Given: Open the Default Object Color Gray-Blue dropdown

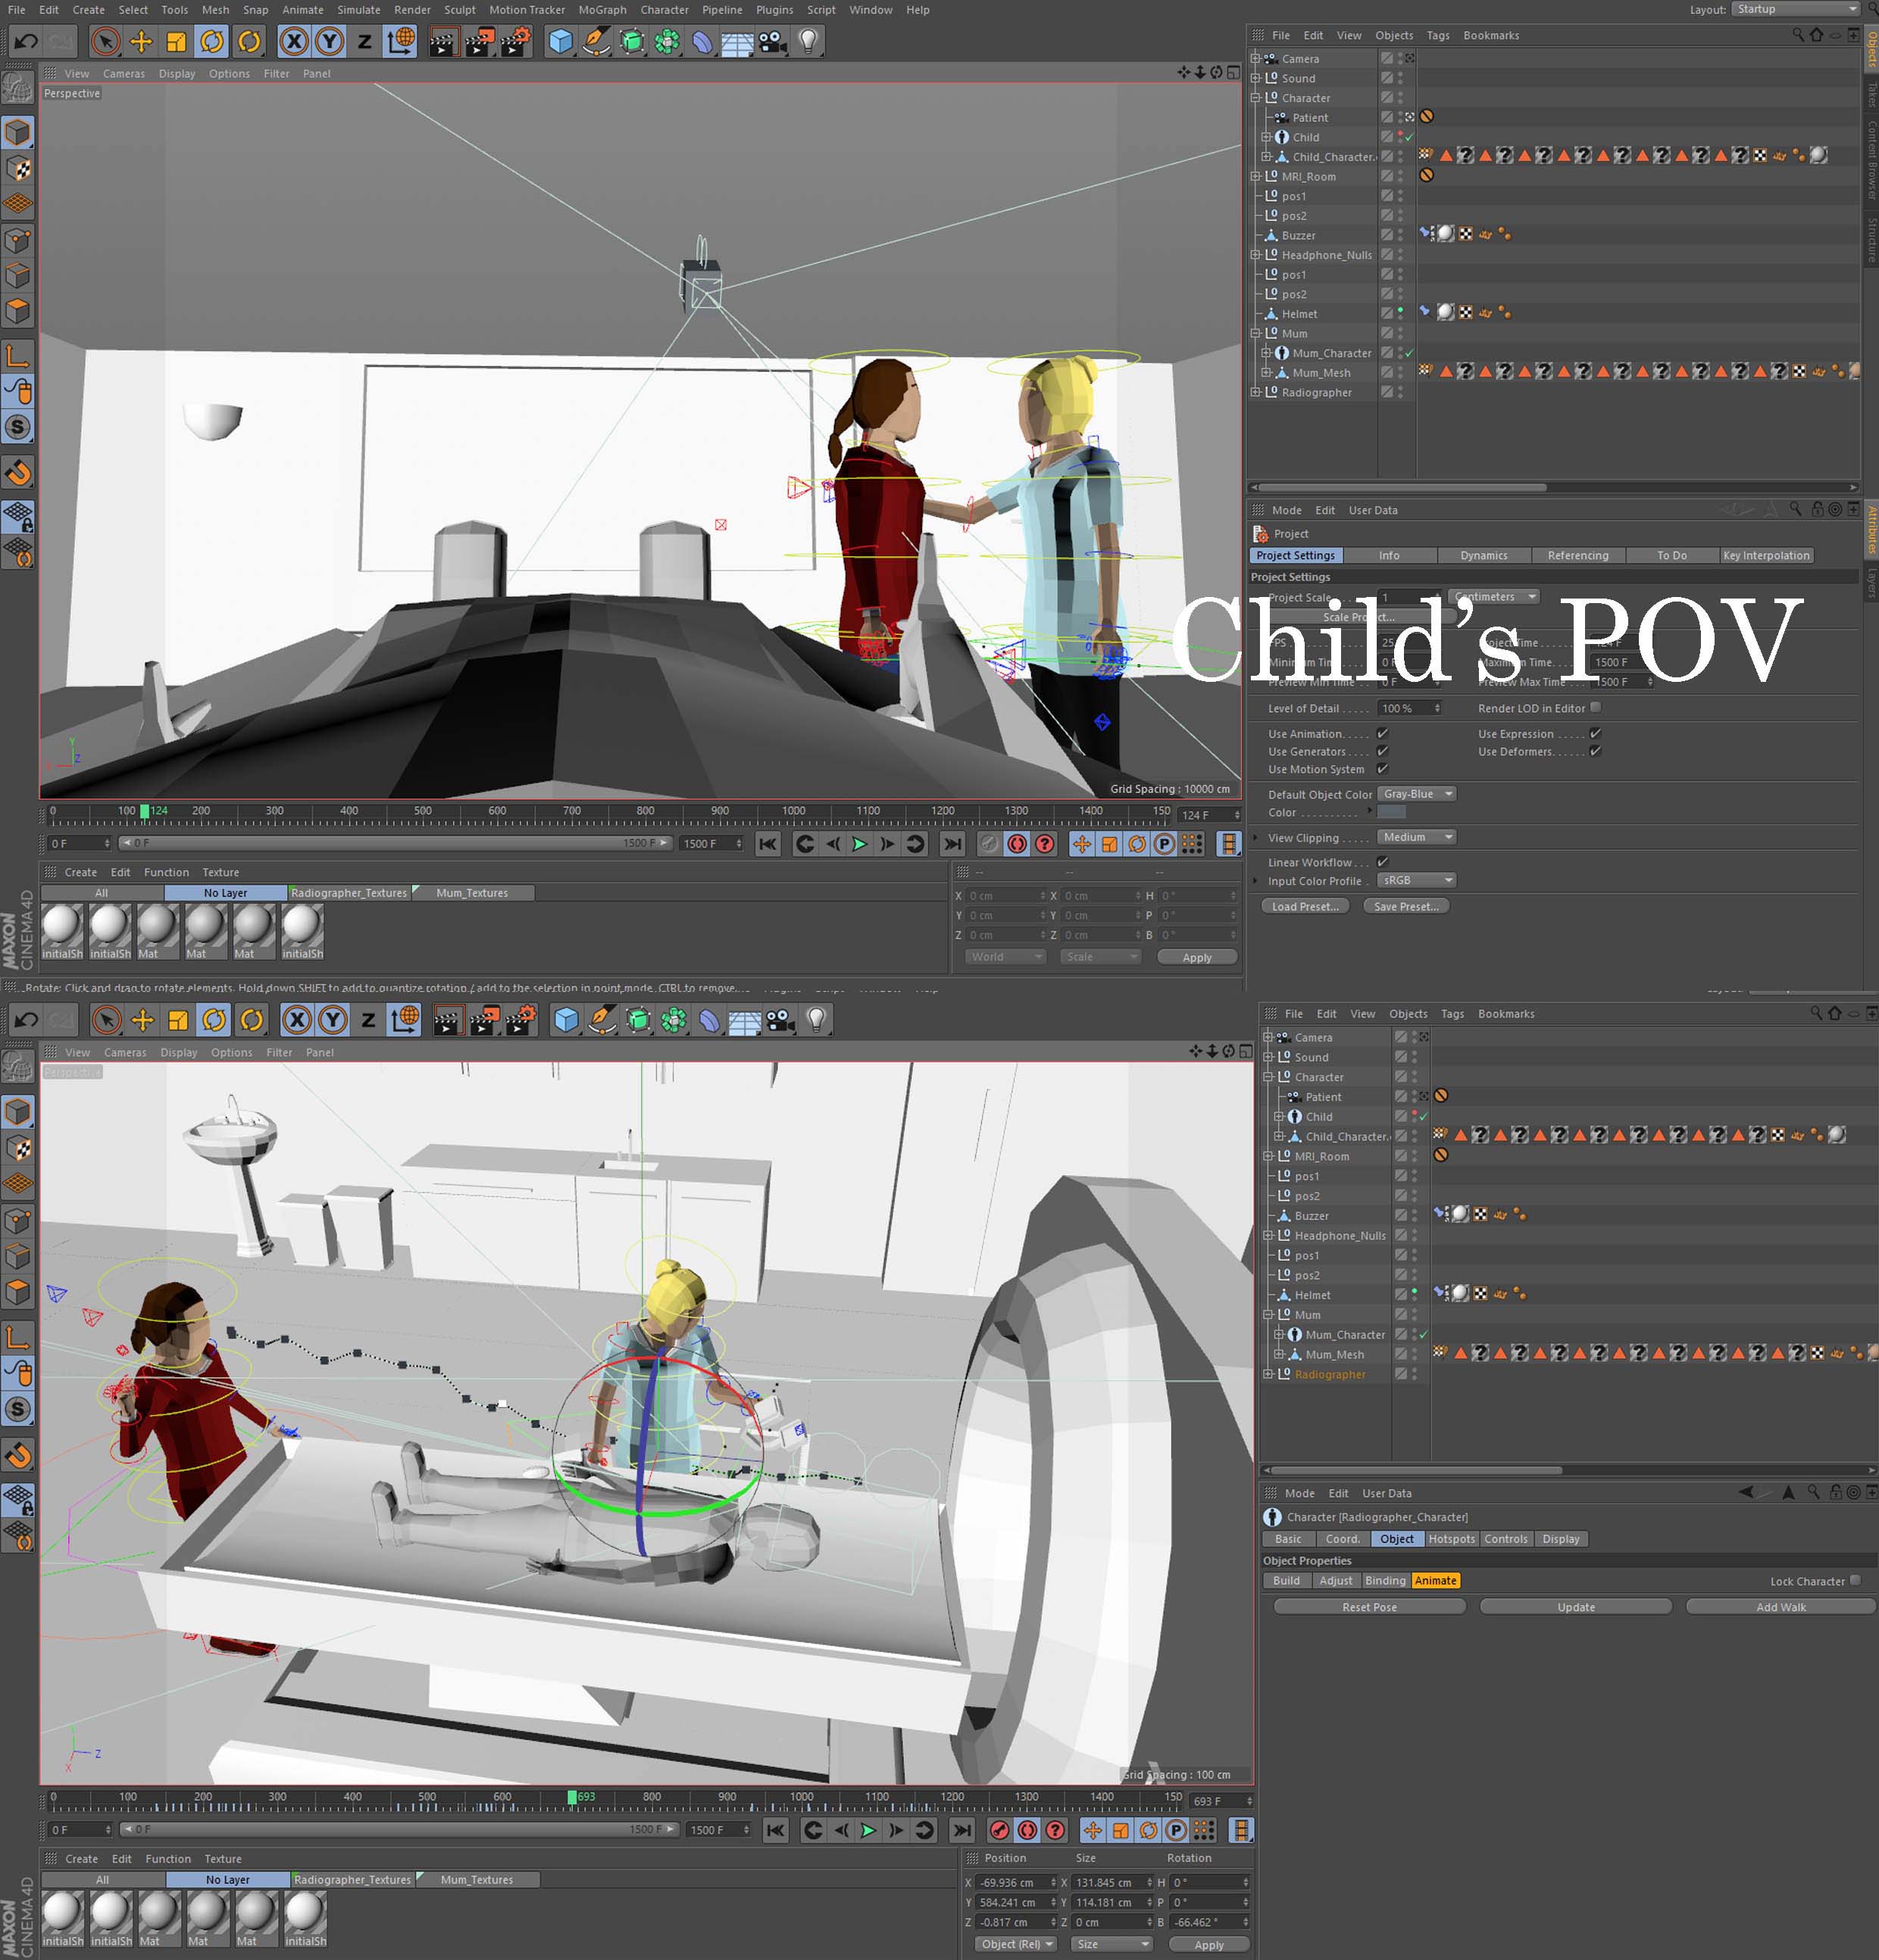Looking at the screenshot, I should point(1416,794).
